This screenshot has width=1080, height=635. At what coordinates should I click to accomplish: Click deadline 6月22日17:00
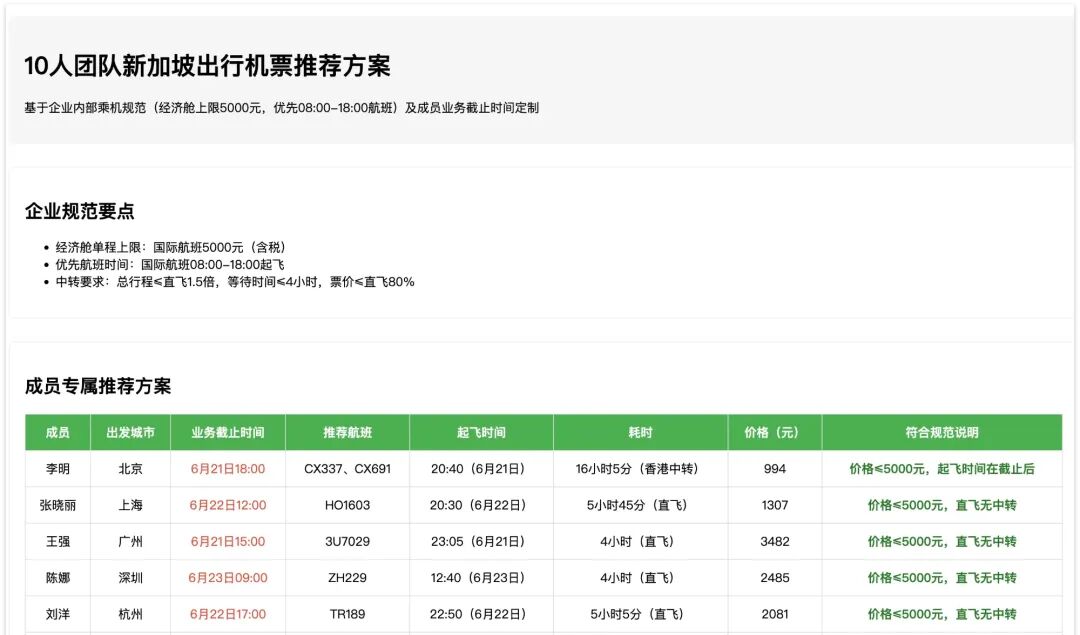[x=228, y=614]
